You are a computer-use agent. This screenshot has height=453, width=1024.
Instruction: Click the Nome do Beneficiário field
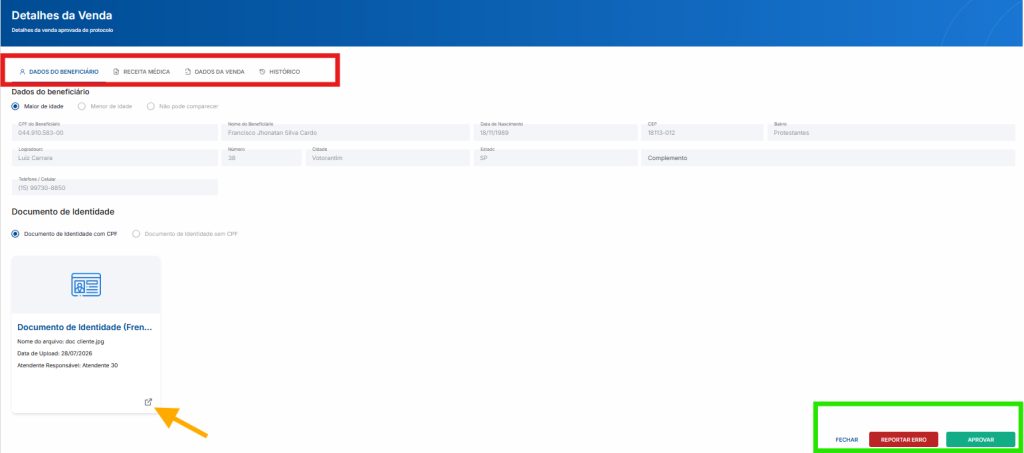coord(345,133)
